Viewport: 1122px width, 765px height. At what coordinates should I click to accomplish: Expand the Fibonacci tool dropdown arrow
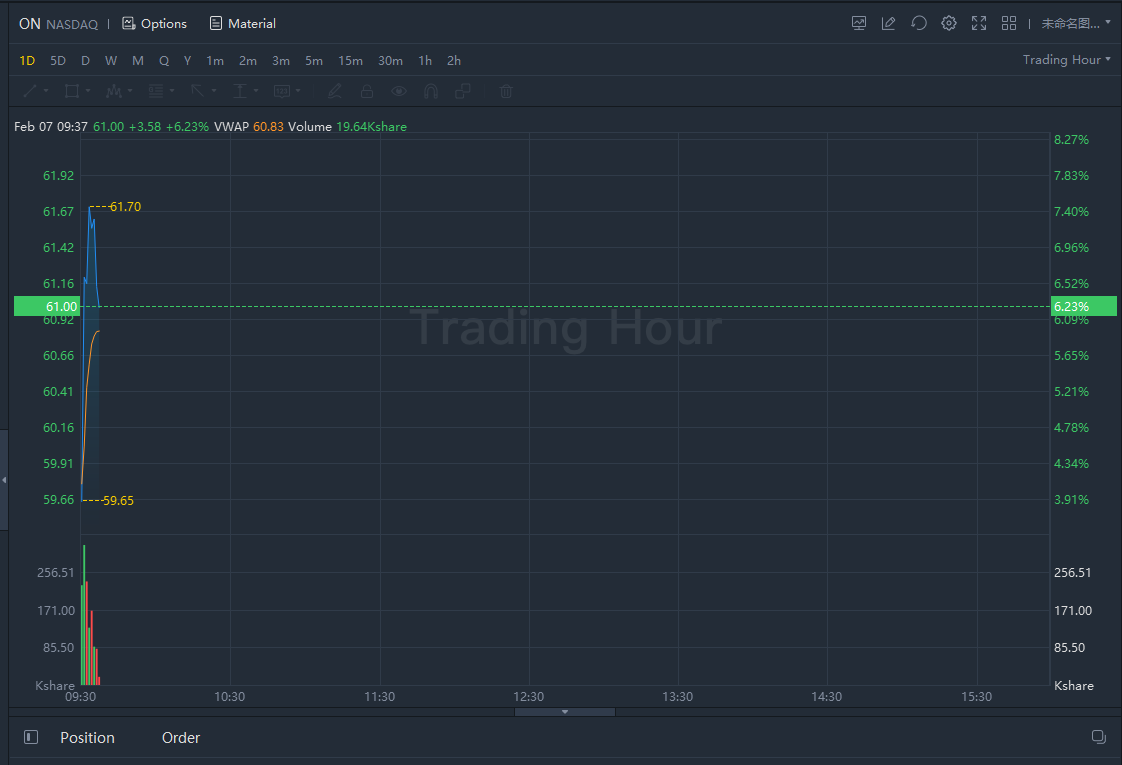(172, 91)
